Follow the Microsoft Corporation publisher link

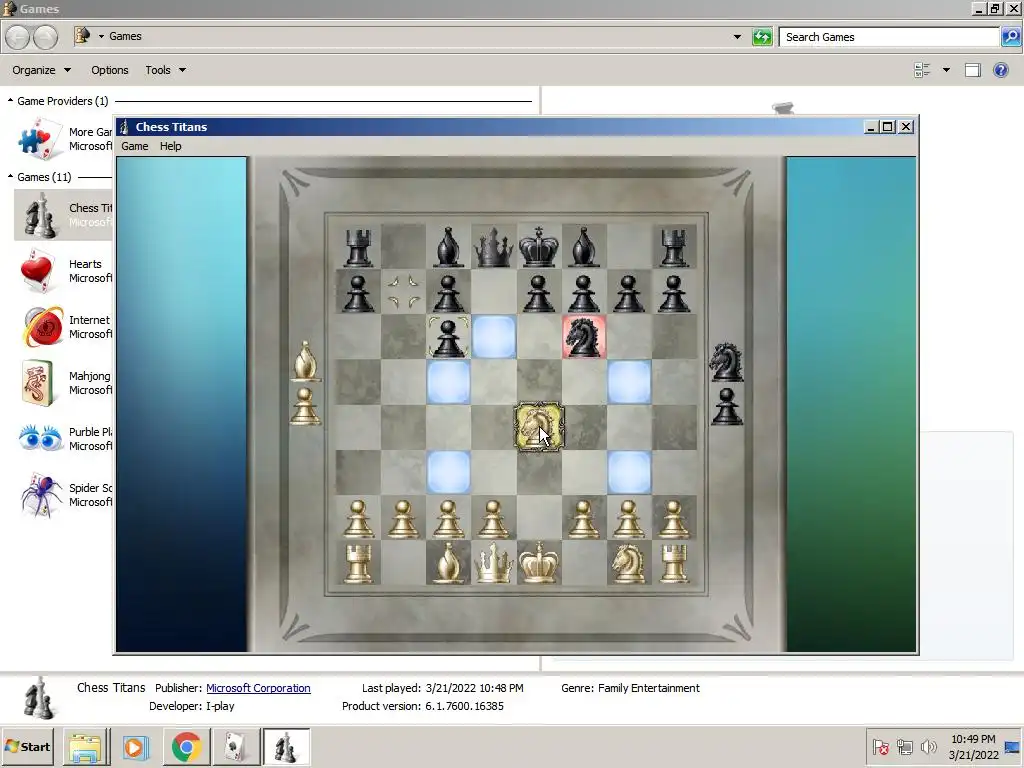258,688
